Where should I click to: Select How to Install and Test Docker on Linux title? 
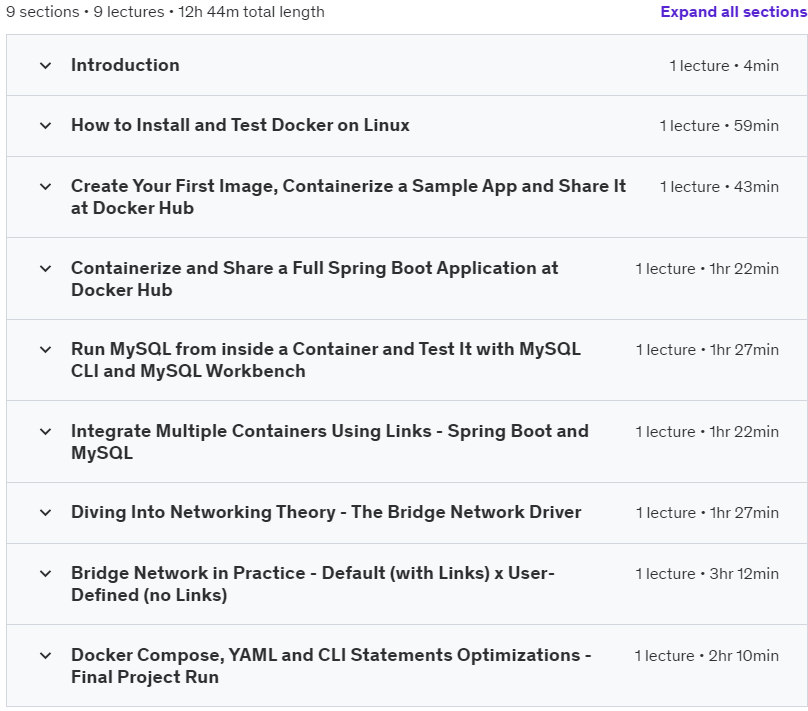coord(240,125)
